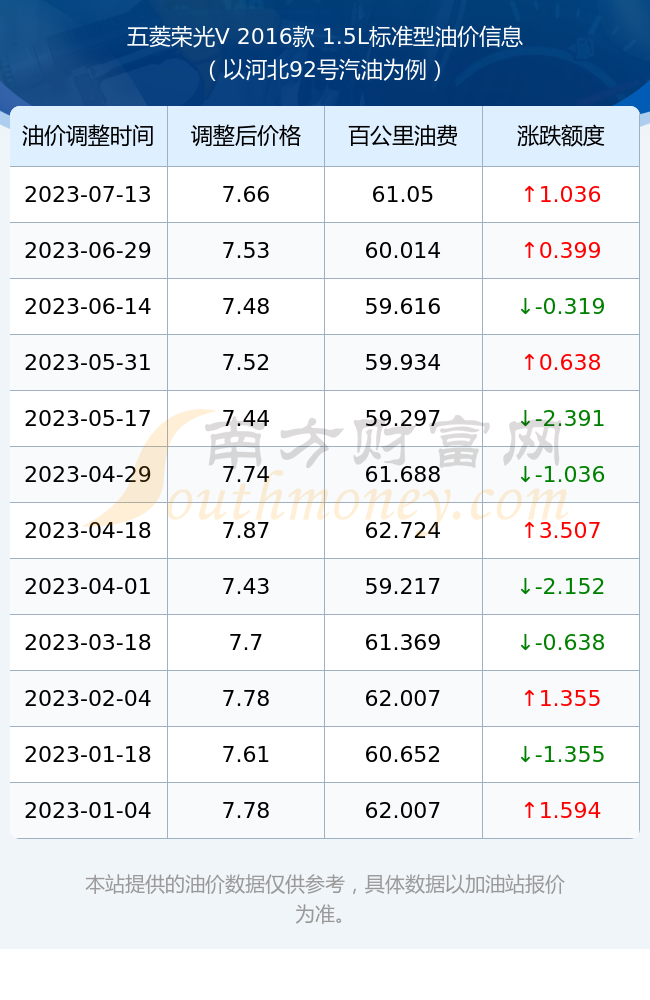Click the green down arrow beside -2.152
Image resolution: width=650 pixels, height=1000 pixels.
(x=525, y=587)
